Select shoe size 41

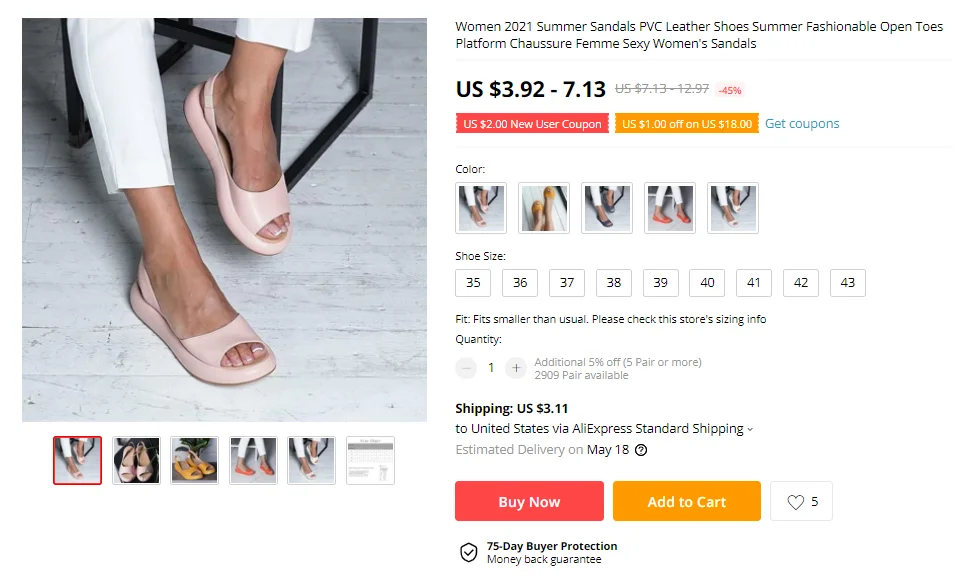pyautogui.click(x=754, y=283)
